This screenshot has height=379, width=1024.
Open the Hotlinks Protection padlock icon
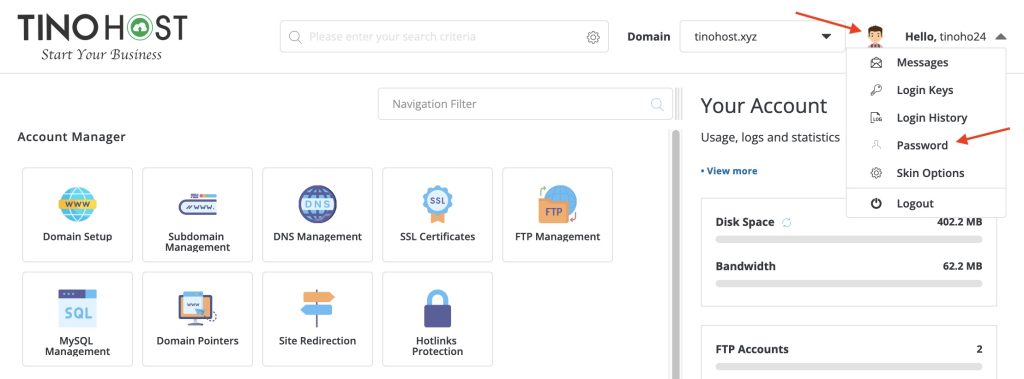coord(438,308)
